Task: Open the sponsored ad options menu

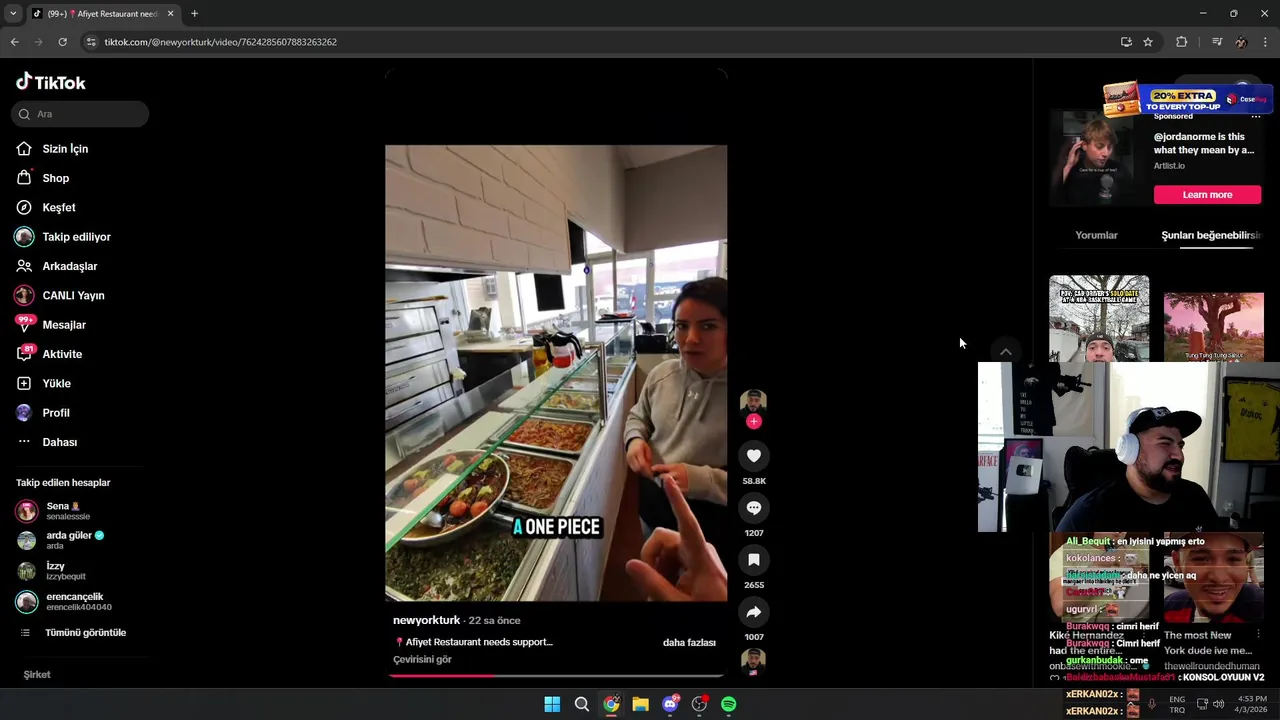Action: pyautogui.click(x=1256, y=116)
